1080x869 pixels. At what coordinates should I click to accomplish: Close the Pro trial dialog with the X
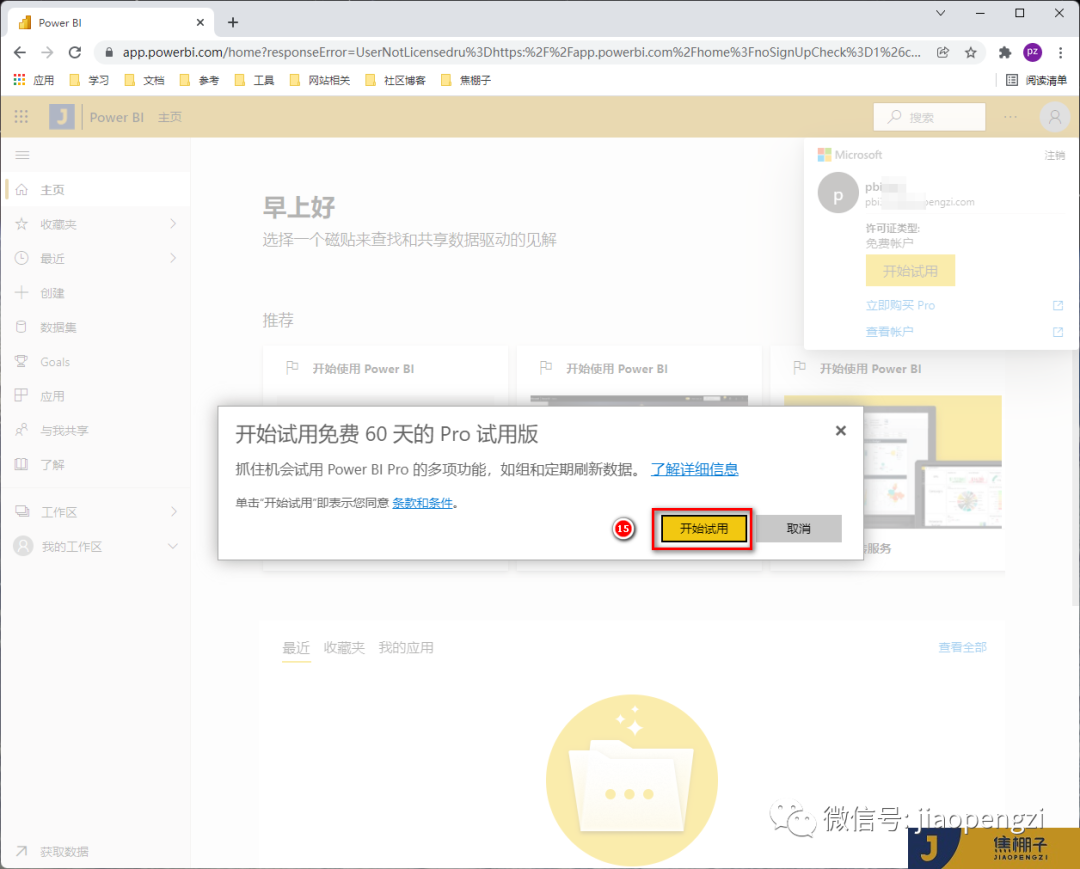(840, 431)
